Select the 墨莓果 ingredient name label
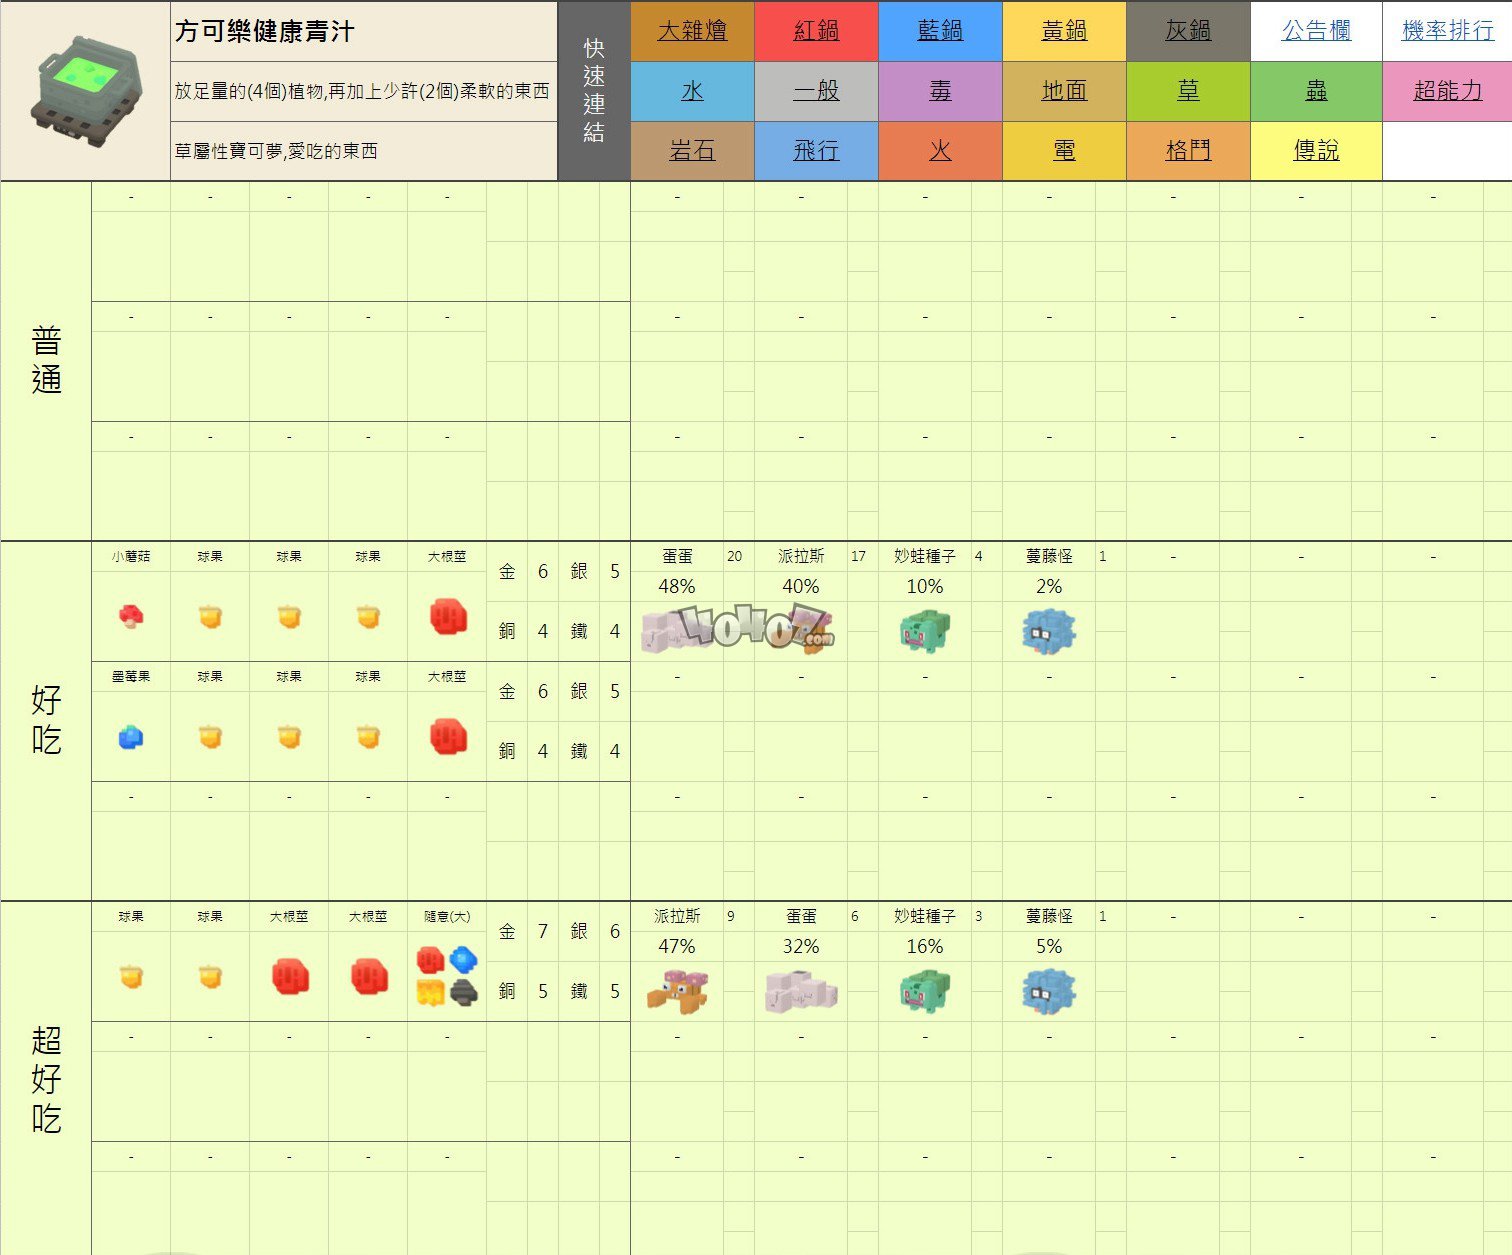The width and height of the screenshot is (1512, 1255). 131,677
